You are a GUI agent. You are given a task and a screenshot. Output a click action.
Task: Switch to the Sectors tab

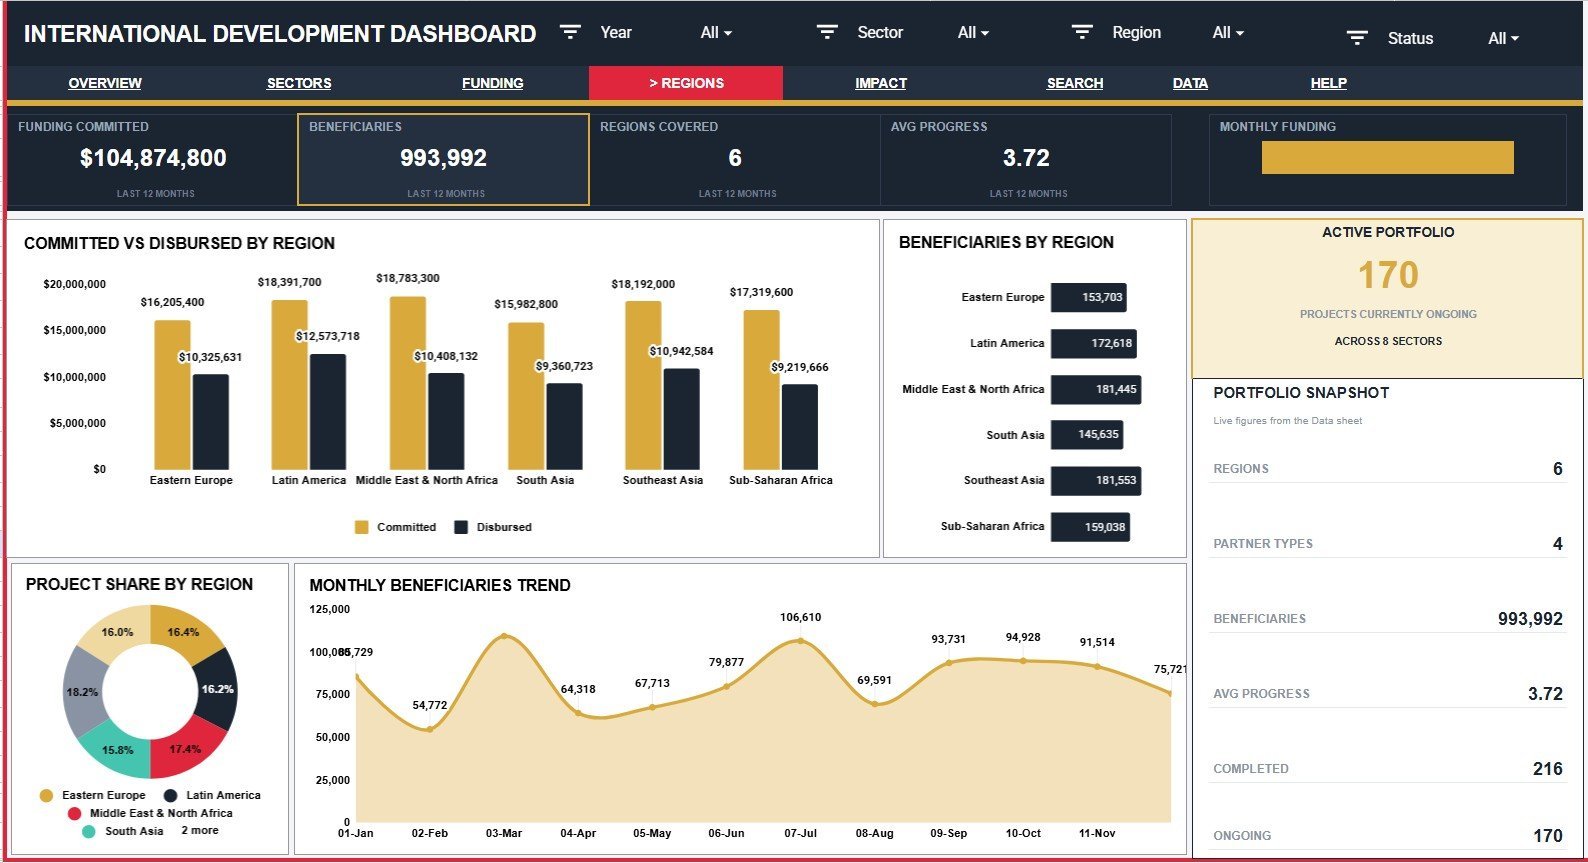tap(299, 83)
